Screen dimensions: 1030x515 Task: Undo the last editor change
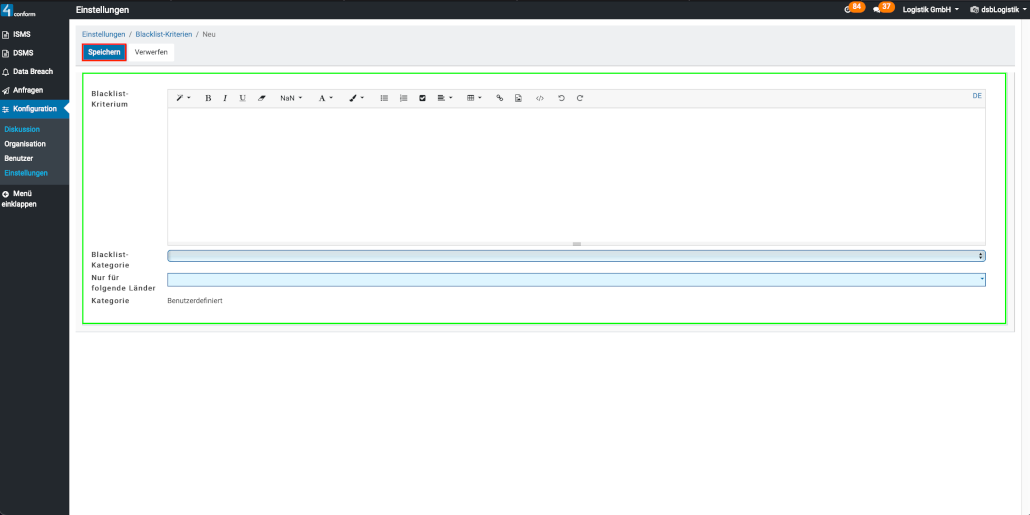tap(561, 98)
